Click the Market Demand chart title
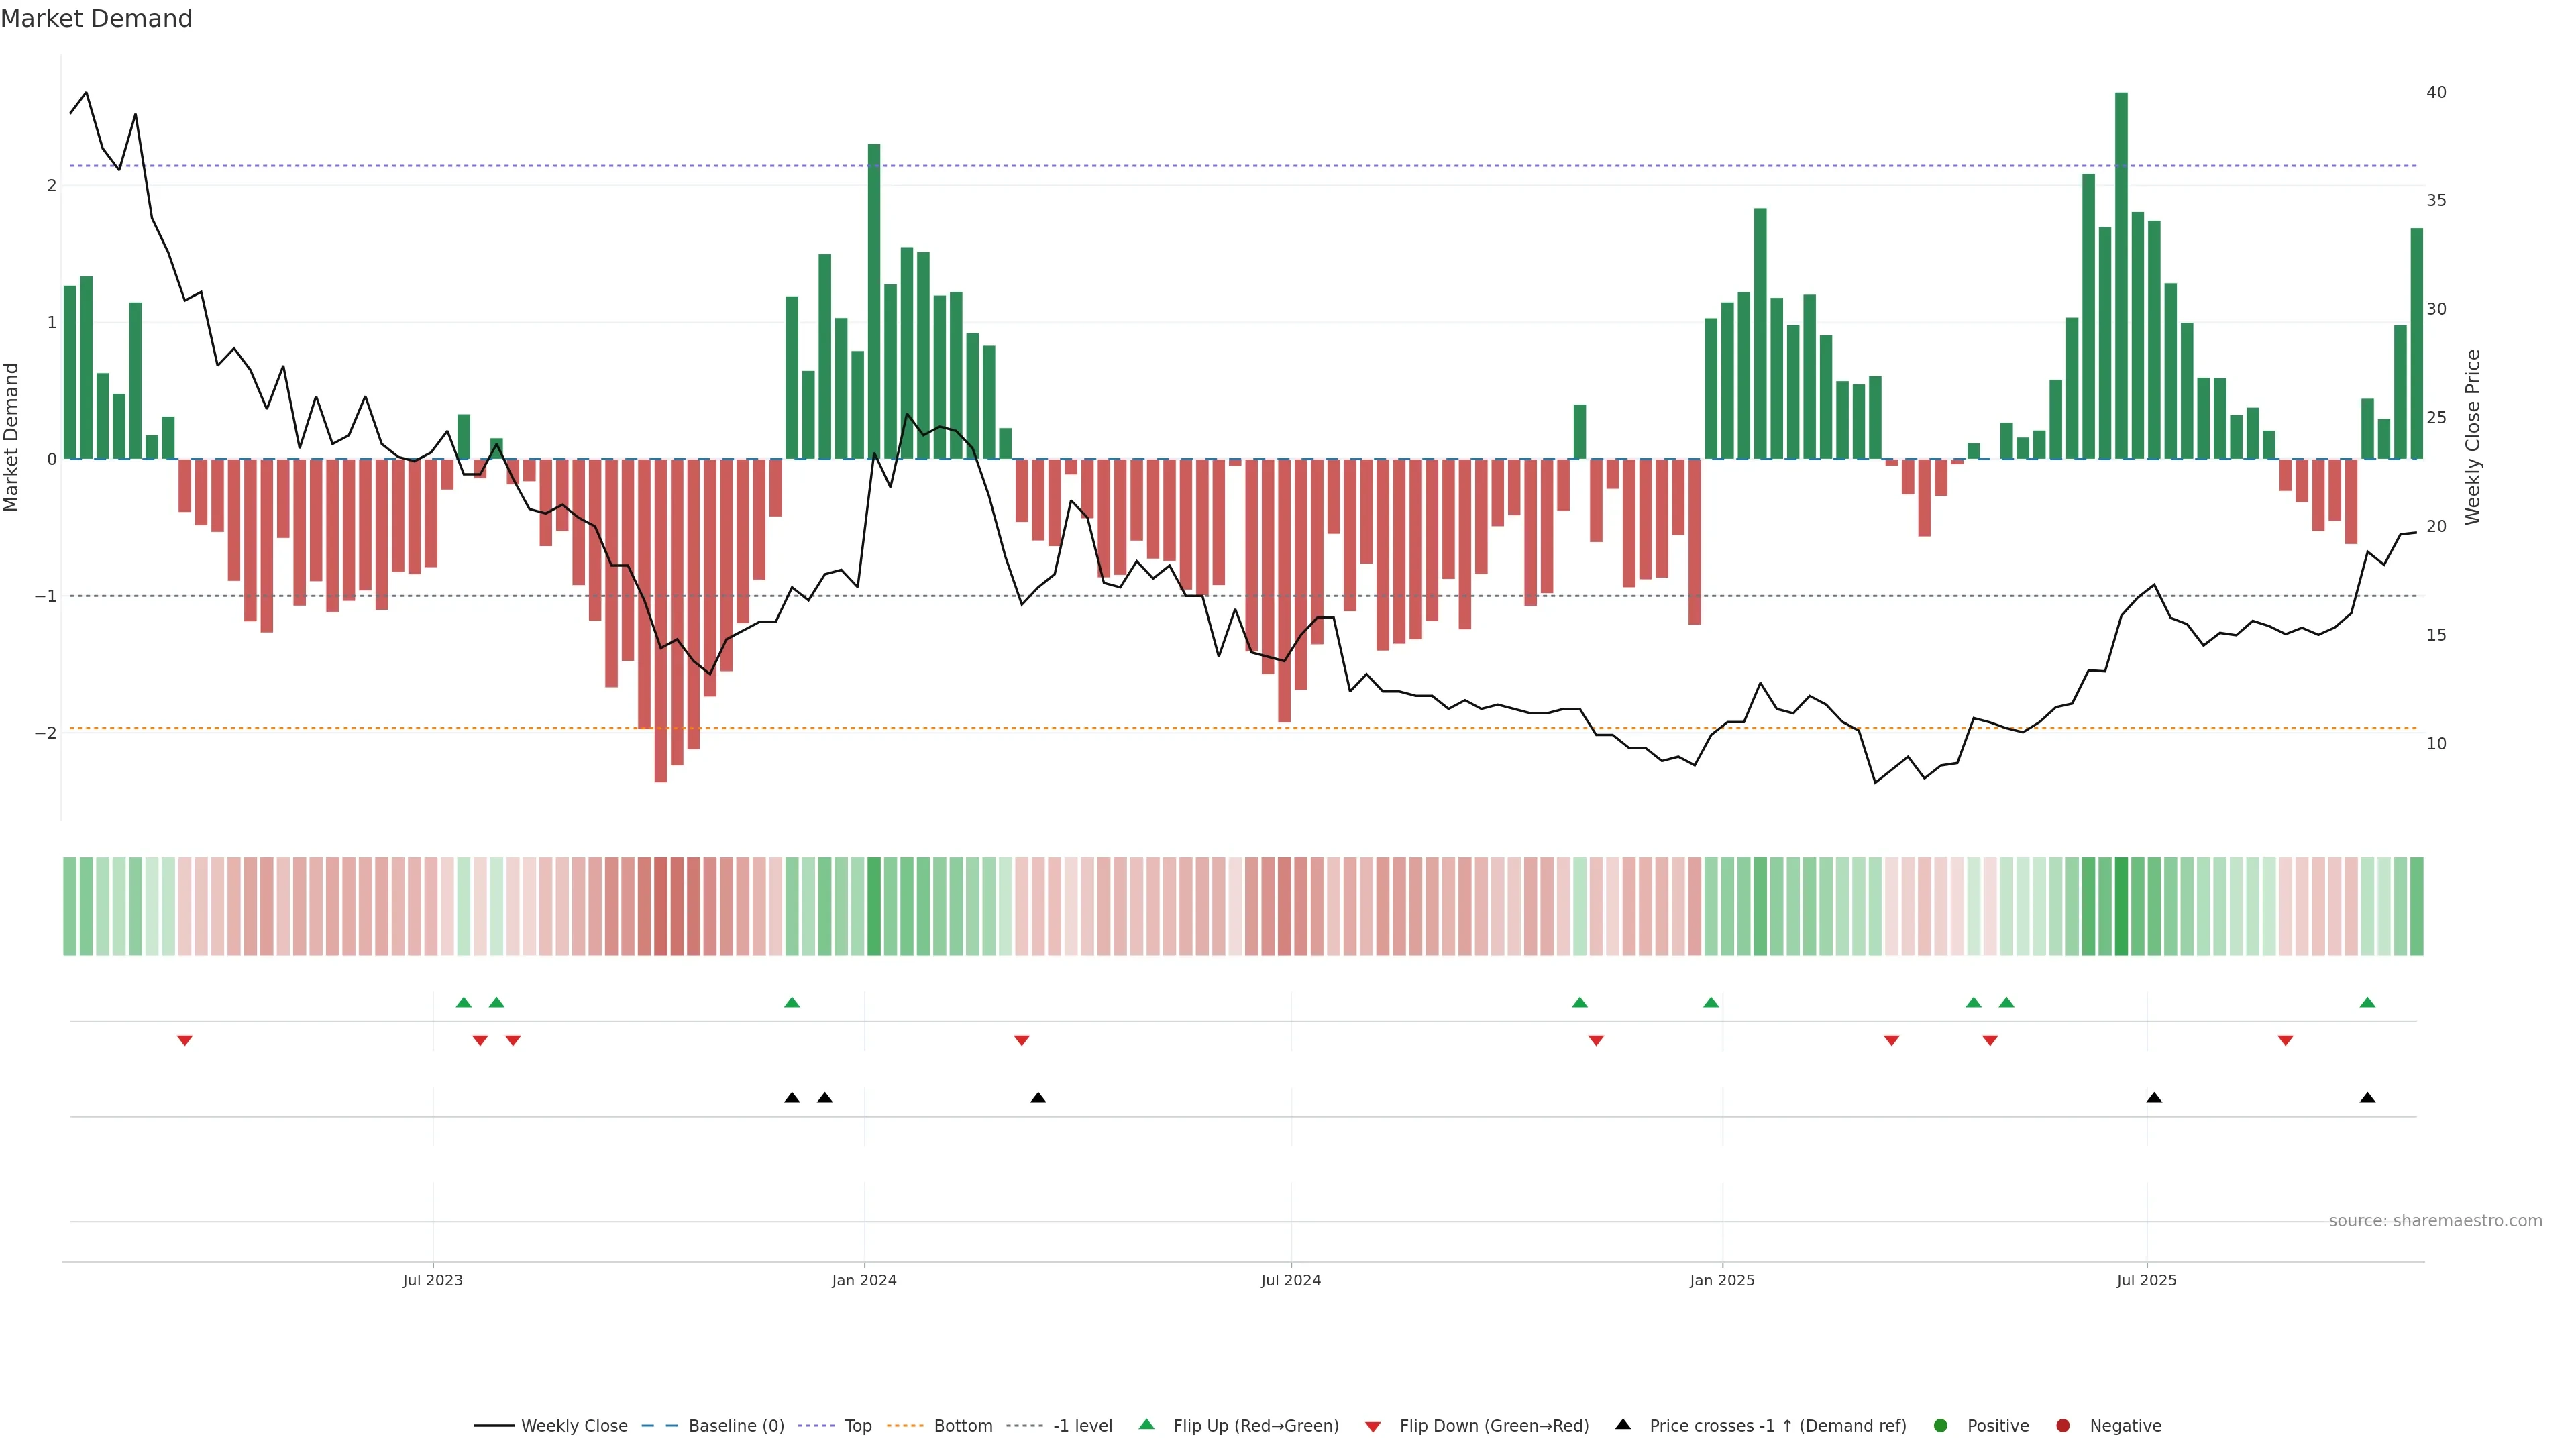Image resolution: width=2576 pixels, height=1449 pixels. [x=96, y=19]
